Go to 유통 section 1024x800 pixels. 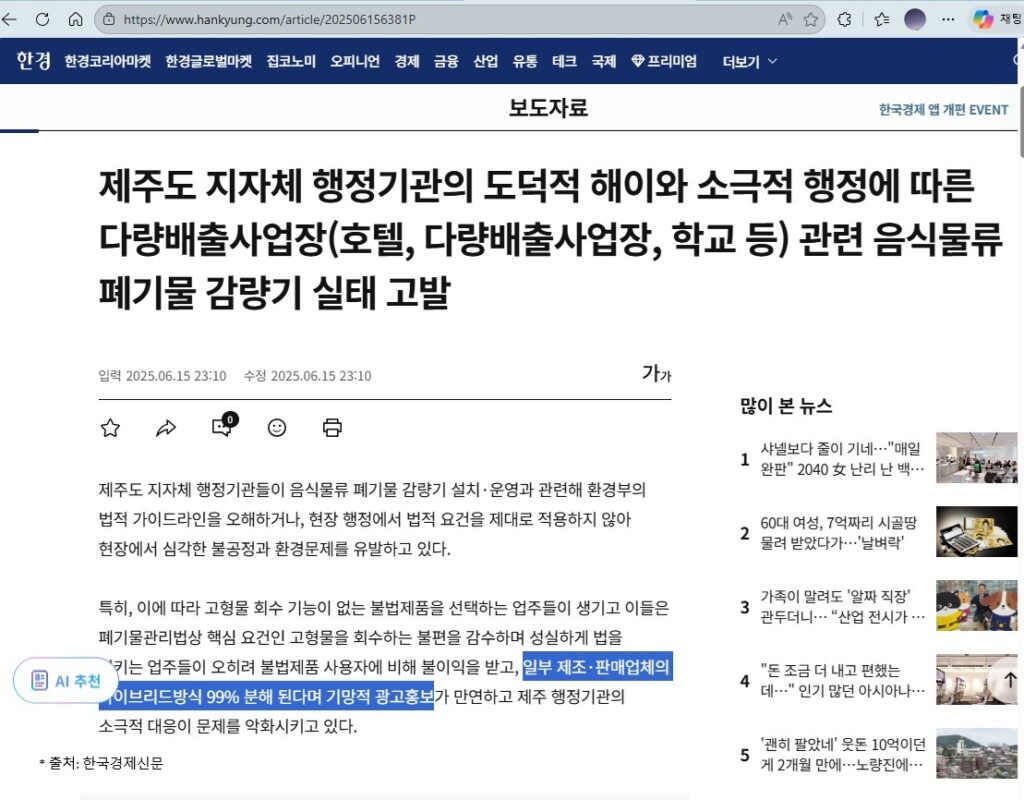[525, 61]
